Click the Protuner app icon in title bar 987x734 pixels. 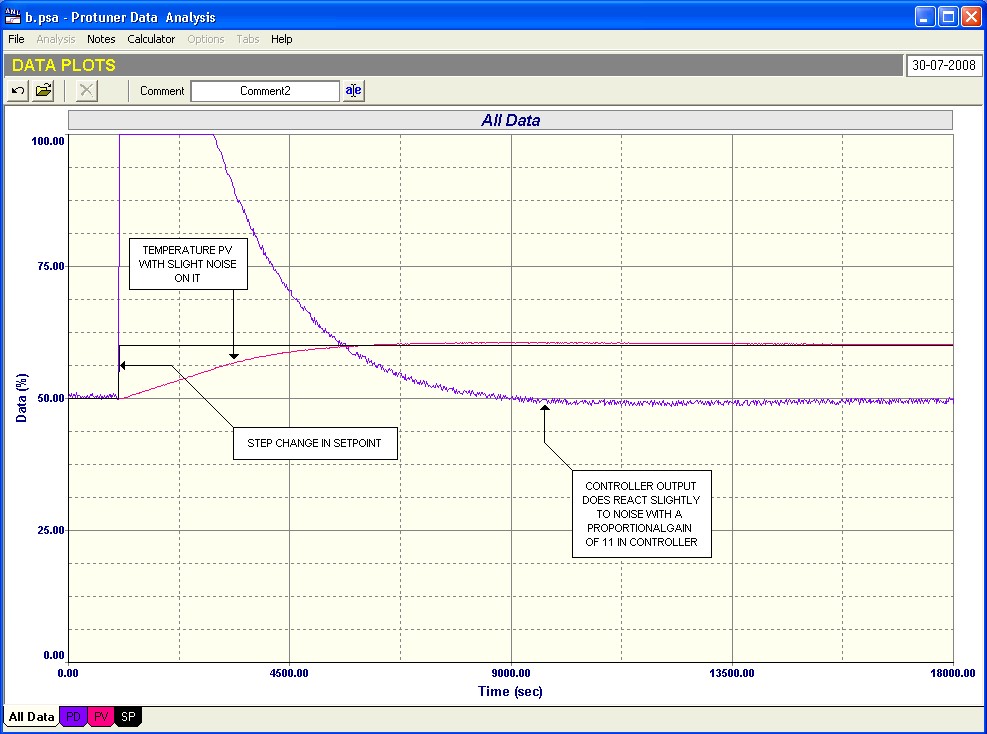pos(13,17)
